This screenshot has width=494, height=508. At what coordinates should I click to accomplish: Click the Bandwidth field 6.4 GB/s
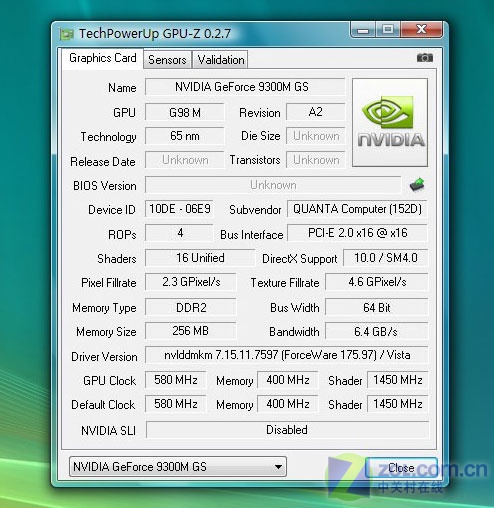(377, 331)
